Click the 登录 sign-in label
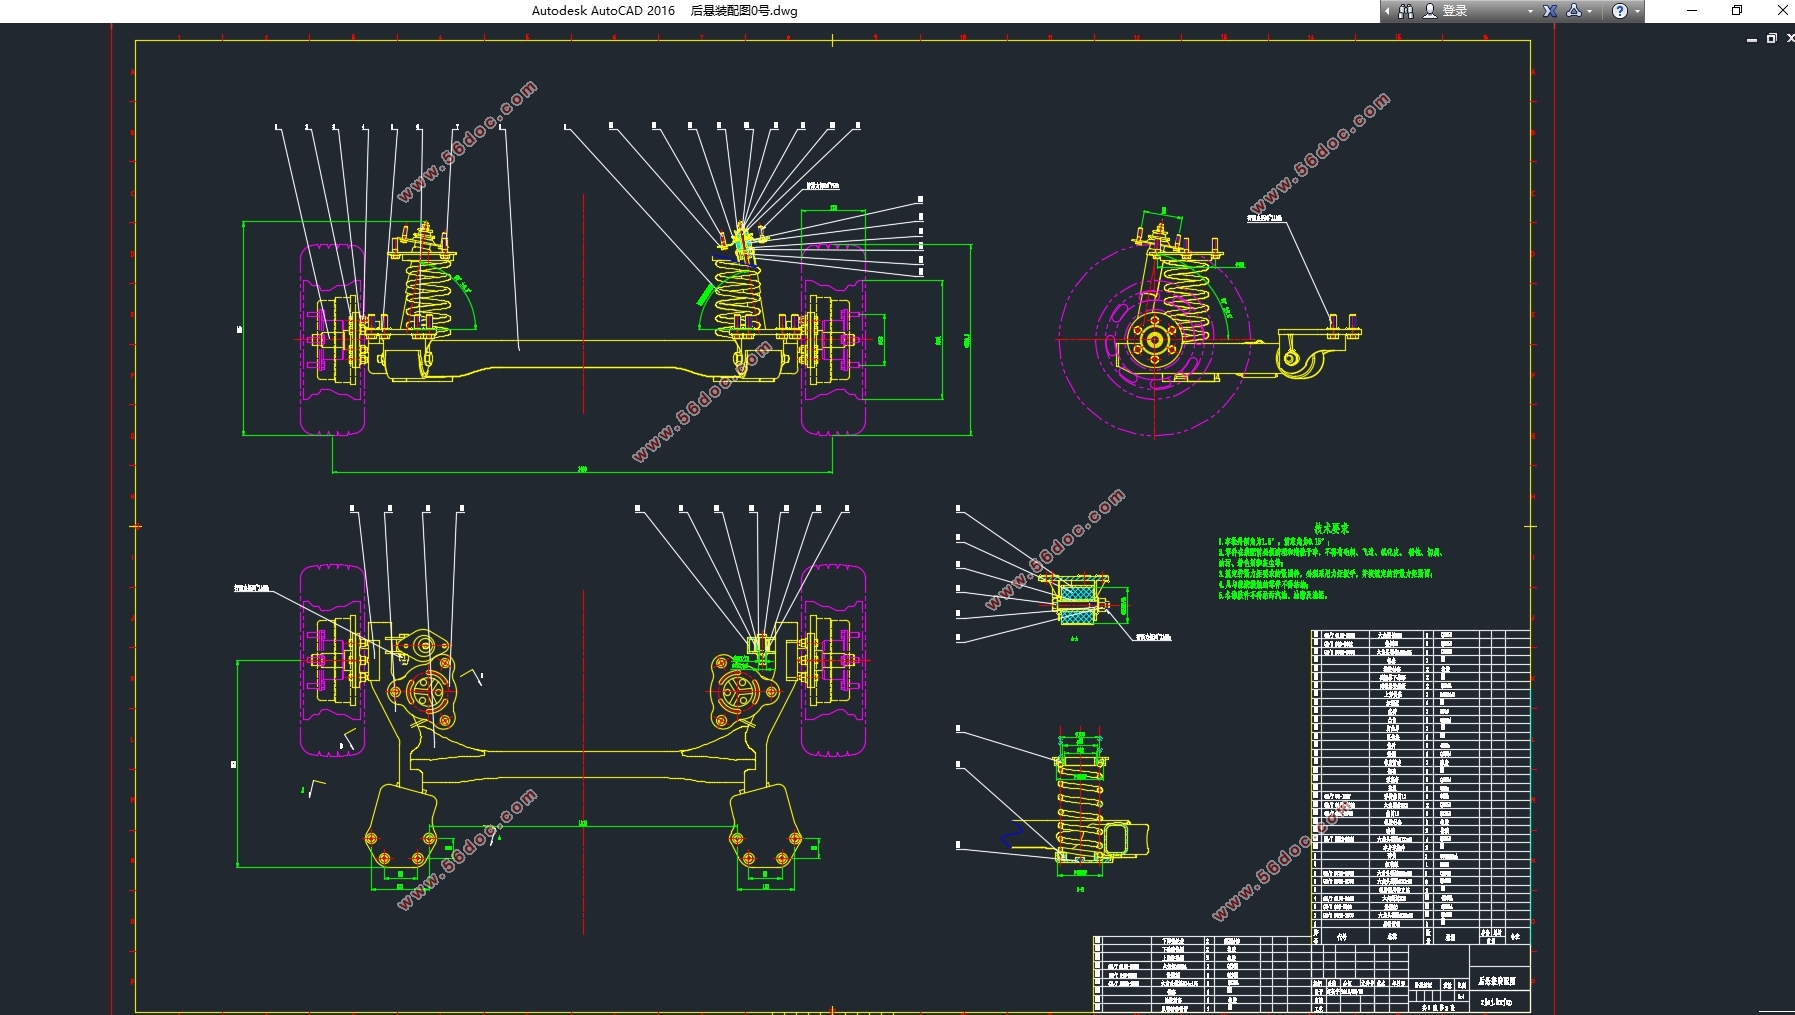The width and height of the screenshot is (1795, 1015). 1455,11
